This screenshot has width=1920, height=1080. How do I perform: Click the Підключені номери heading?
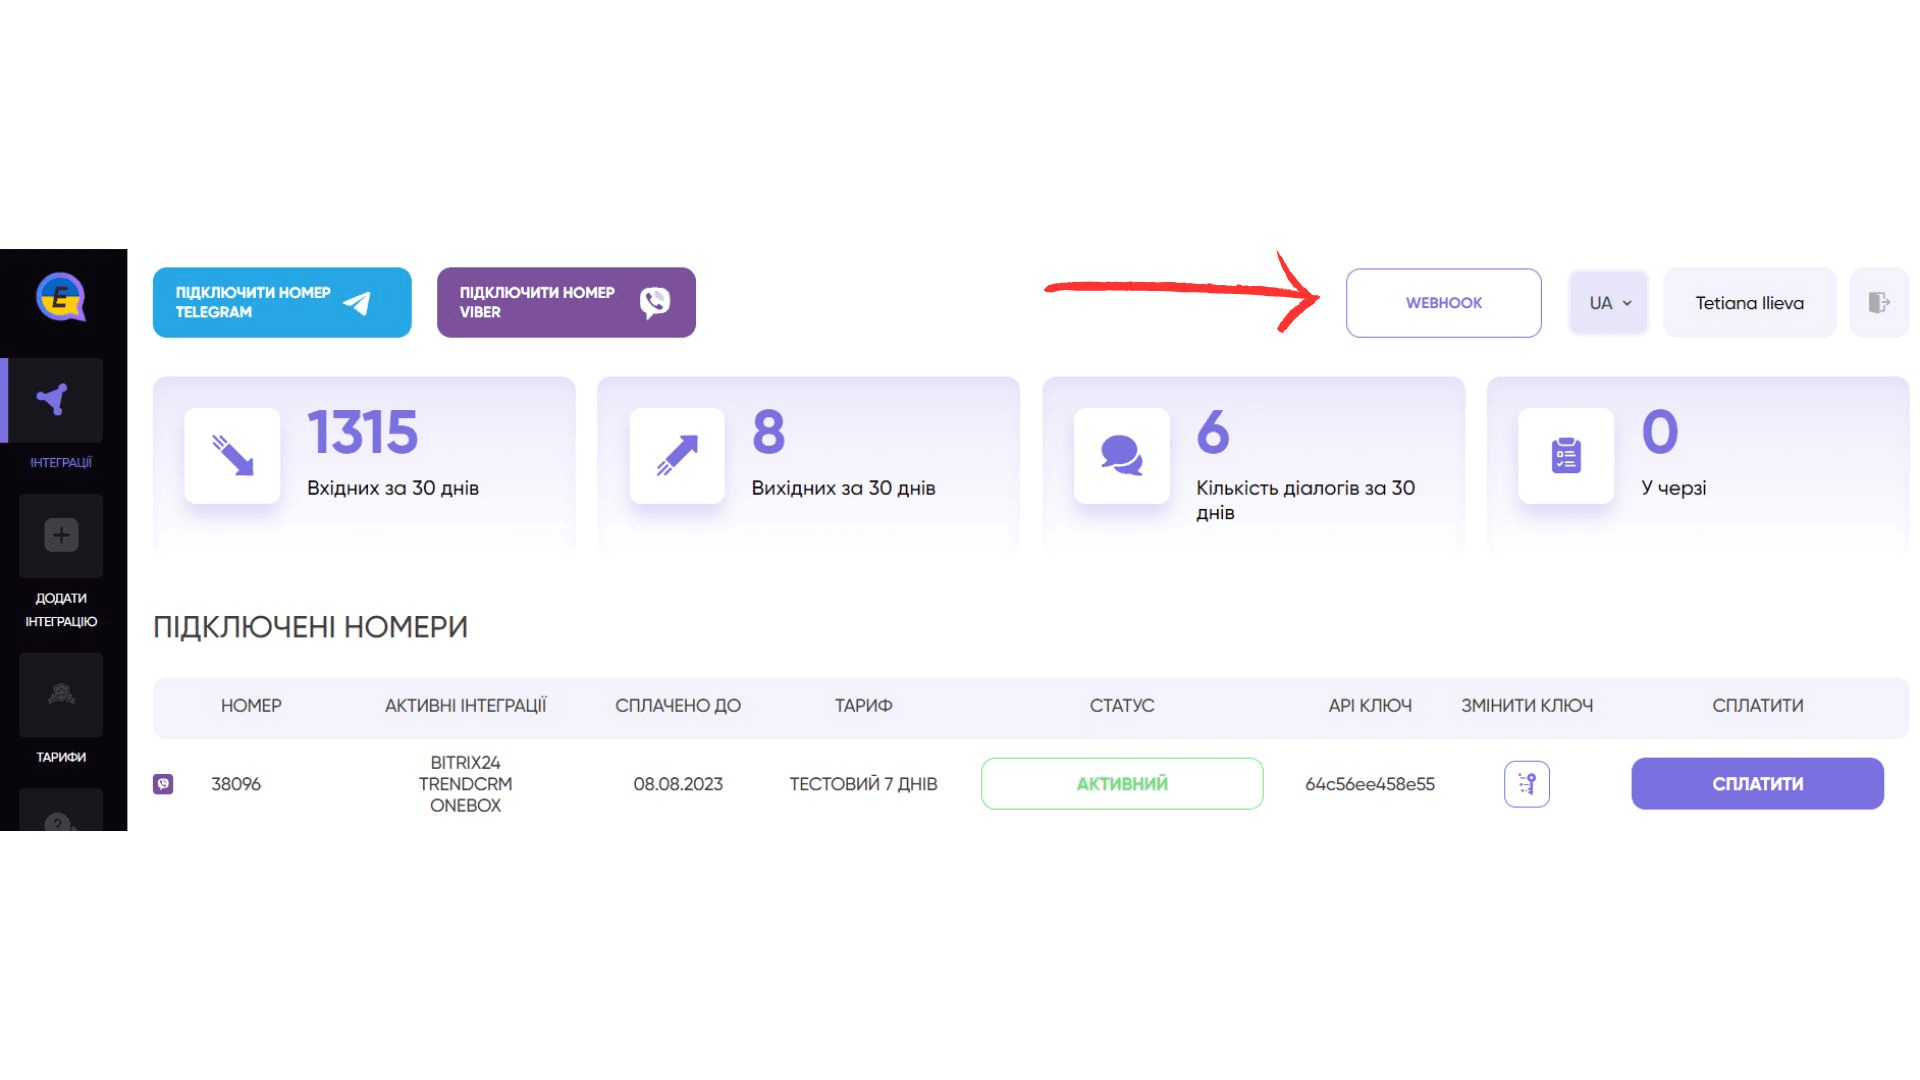[x=310, y=627]
